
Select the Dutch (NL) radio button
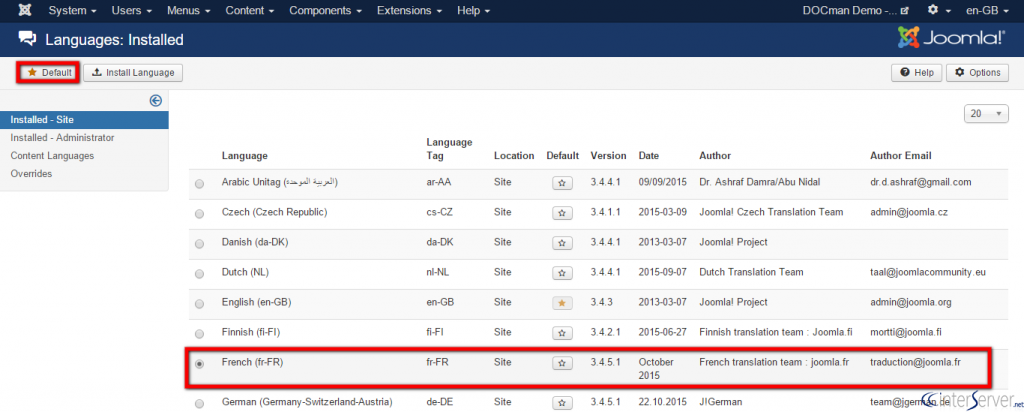click(x=199, y=274)
